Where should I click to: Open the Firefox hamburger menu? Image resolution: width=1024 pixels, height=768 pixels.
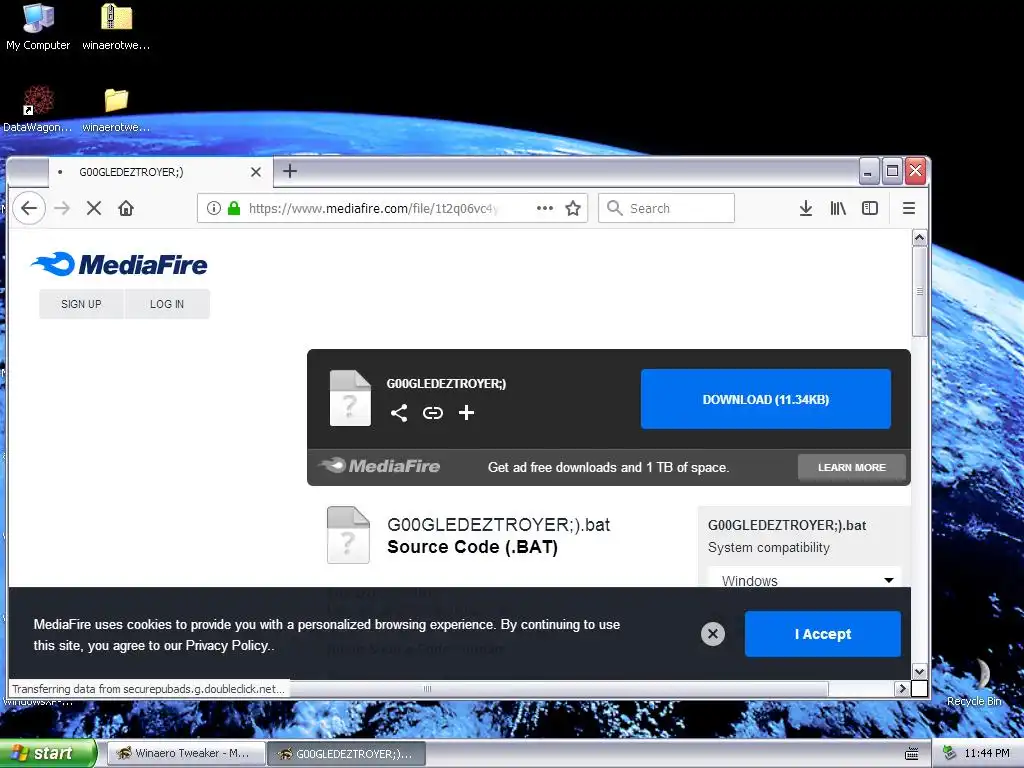908,208
